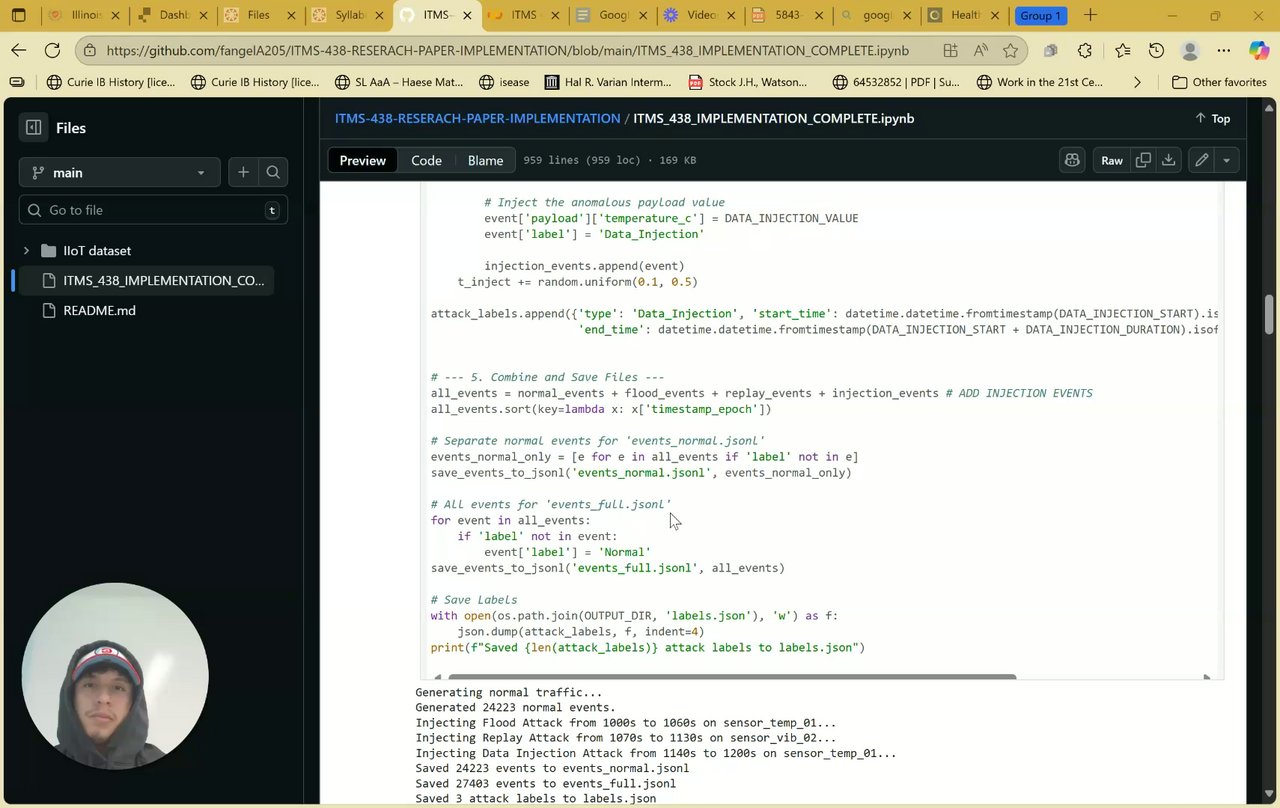This screenshot has width=1280, height=808.
Task: Open the SL AaA – Haese Mat bookmark
Action: (x=399, y=82)
